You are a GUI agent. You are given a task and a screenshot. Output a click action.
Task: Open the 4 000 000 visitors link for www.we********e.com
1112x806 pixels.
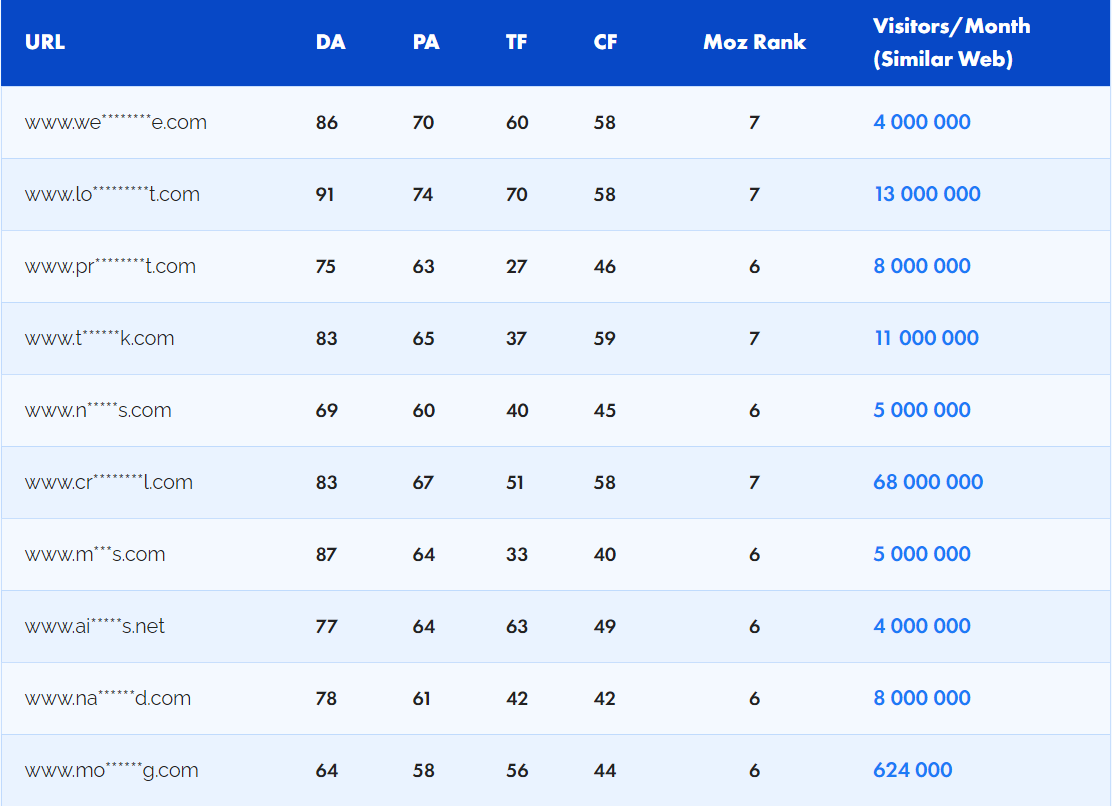pyautogui.click(x=922, y=122)
